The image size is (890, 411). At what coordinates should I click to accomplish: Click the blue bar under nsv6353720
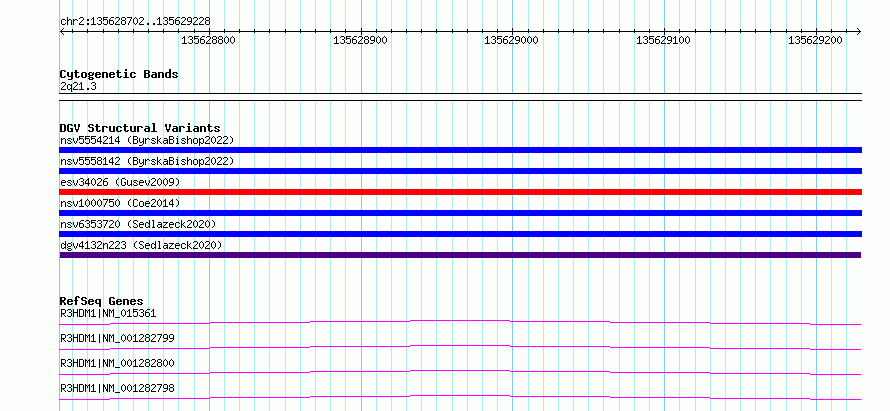460,234
